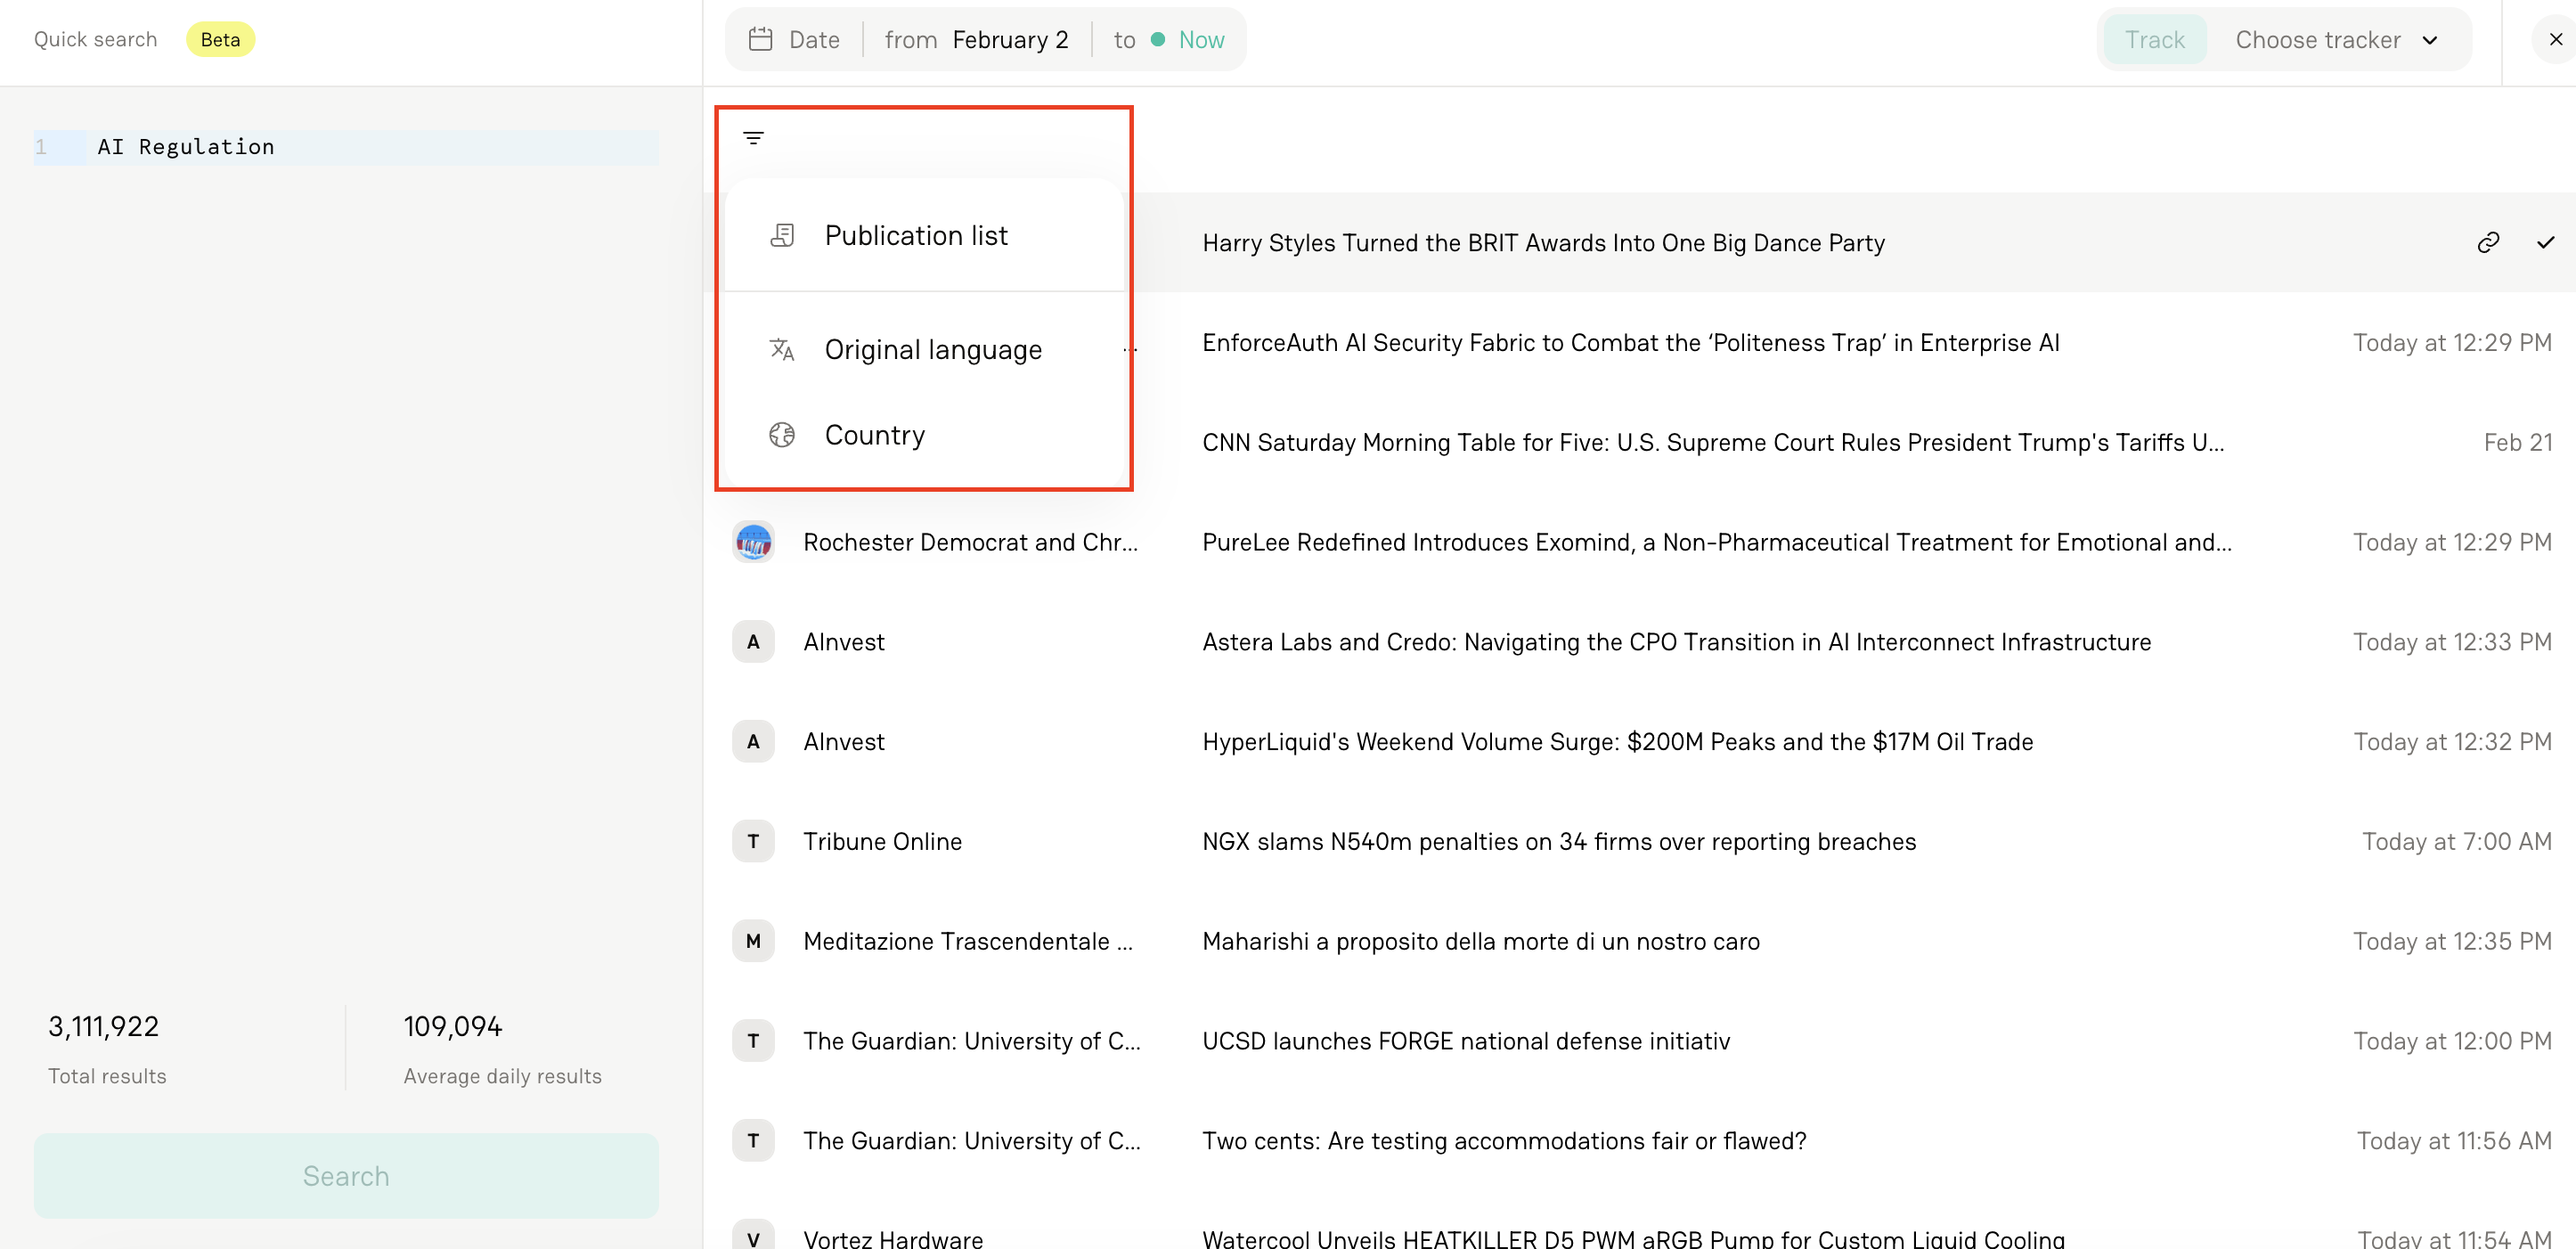Open the NGX slams N540m penalties article
The image size is (2576, 1249).
coord(1558,842)
